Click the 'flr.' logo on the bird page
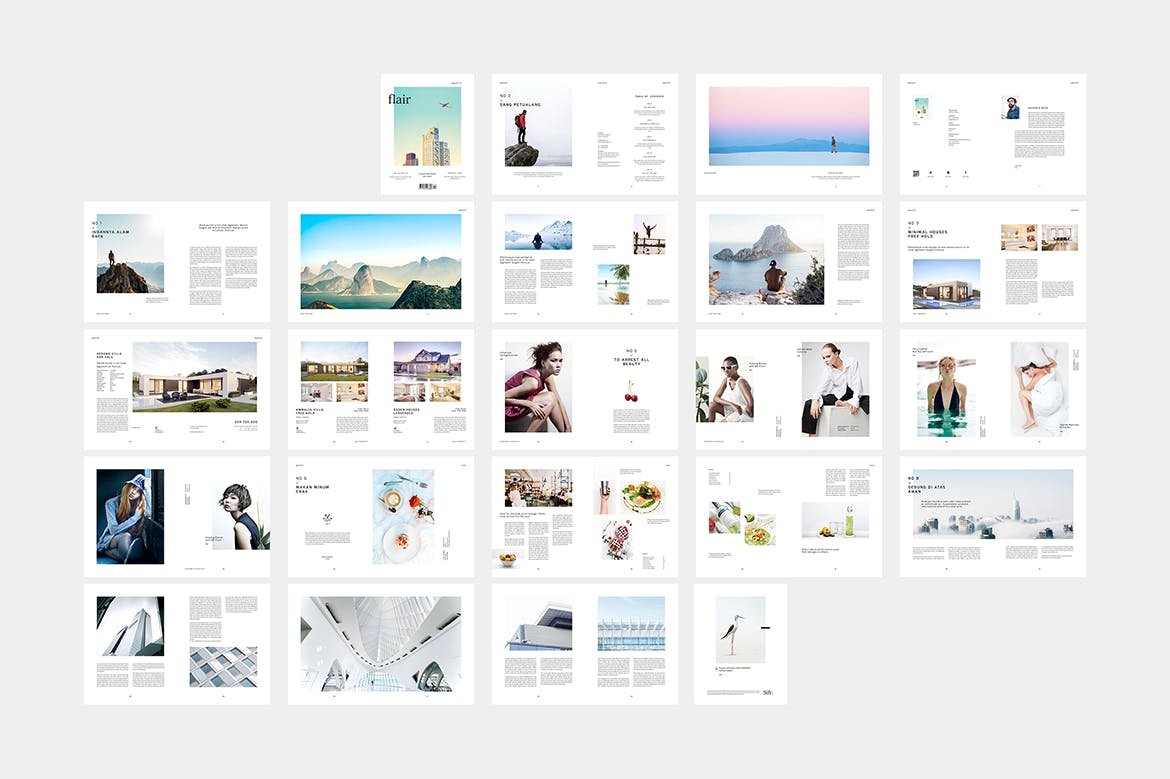Viewport: 1170px width, 779px height. click(766, 691)
